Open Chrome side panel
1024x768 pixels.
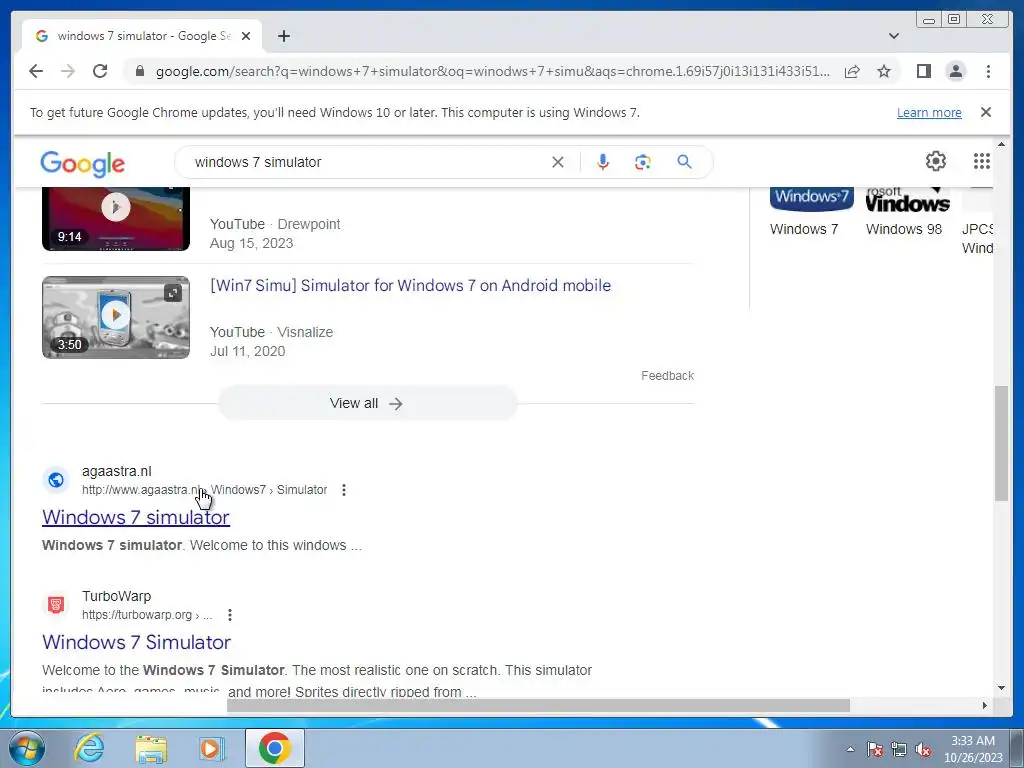coord(923,71)
